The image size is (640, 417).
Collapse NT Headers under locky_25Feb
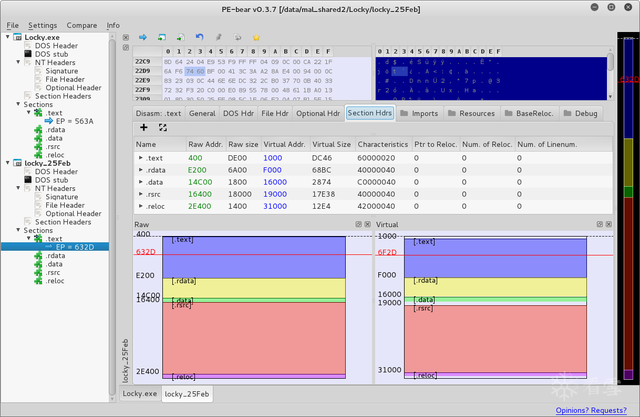pos(18,188)
